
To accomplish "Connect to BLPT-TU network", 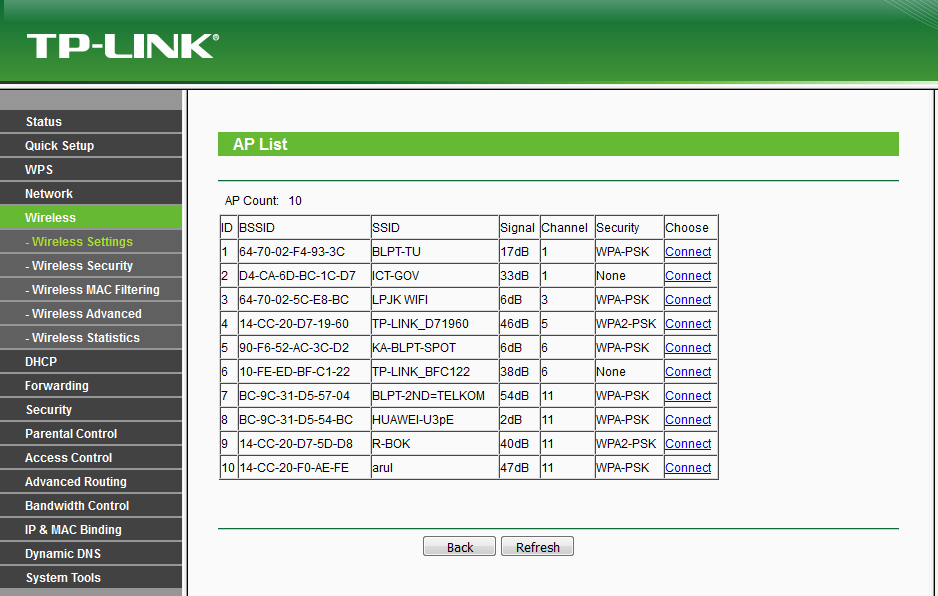I will click(x=688, y=252).
